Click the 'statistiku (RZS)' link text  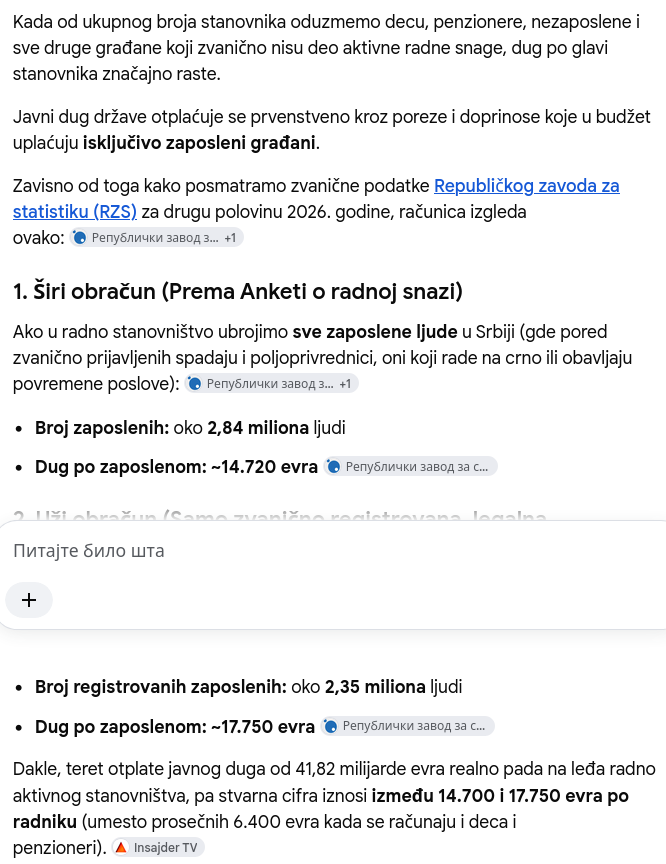[75, 212]
